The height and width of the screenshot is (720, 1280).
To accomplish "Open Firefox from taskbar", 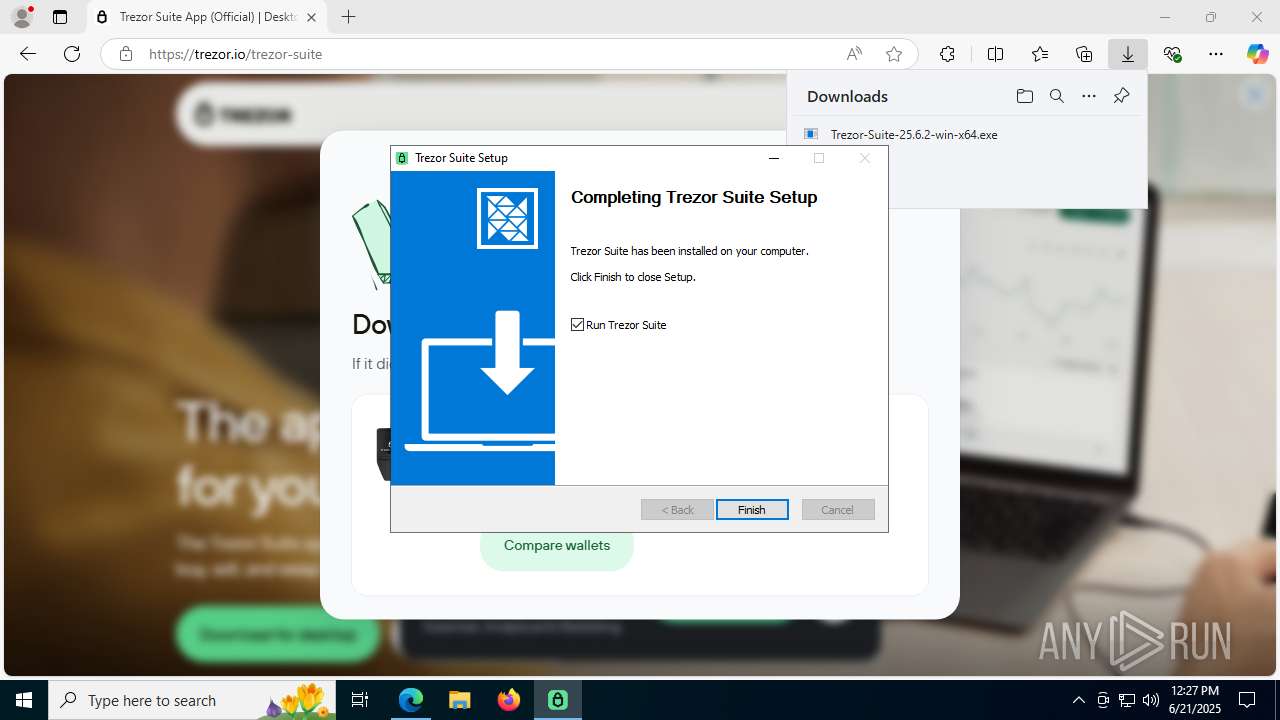I will 509,700.
